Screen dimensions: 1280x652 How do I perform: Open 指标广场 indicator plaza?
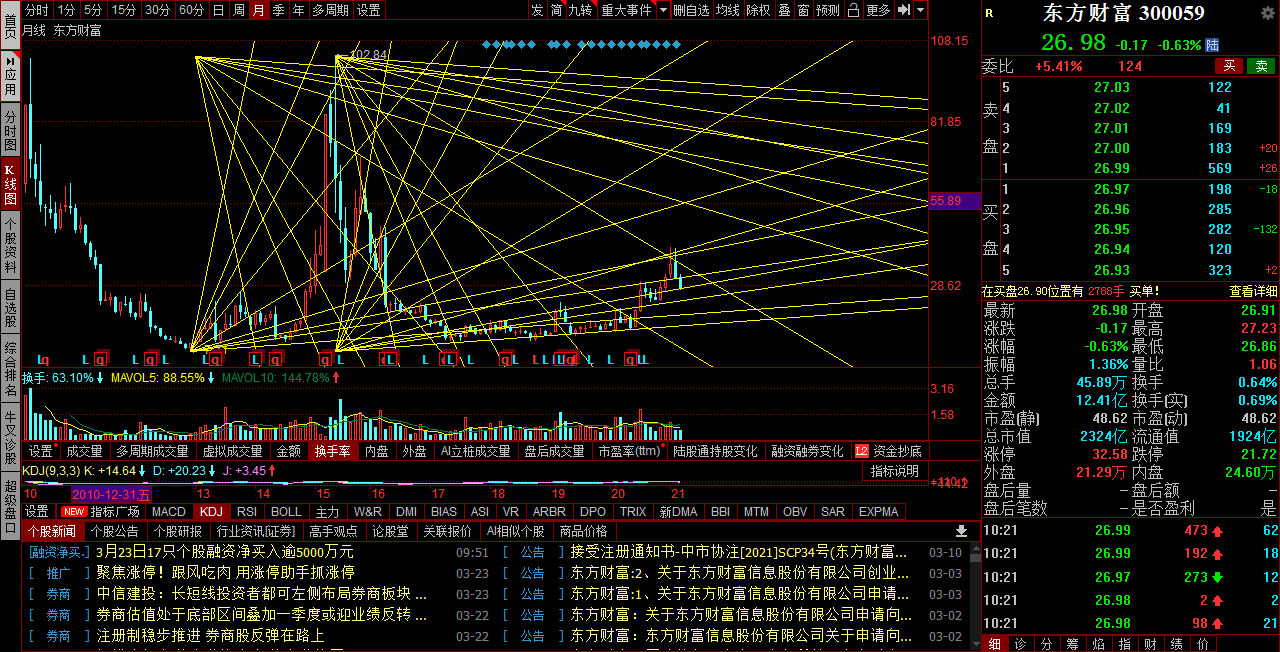115,511
